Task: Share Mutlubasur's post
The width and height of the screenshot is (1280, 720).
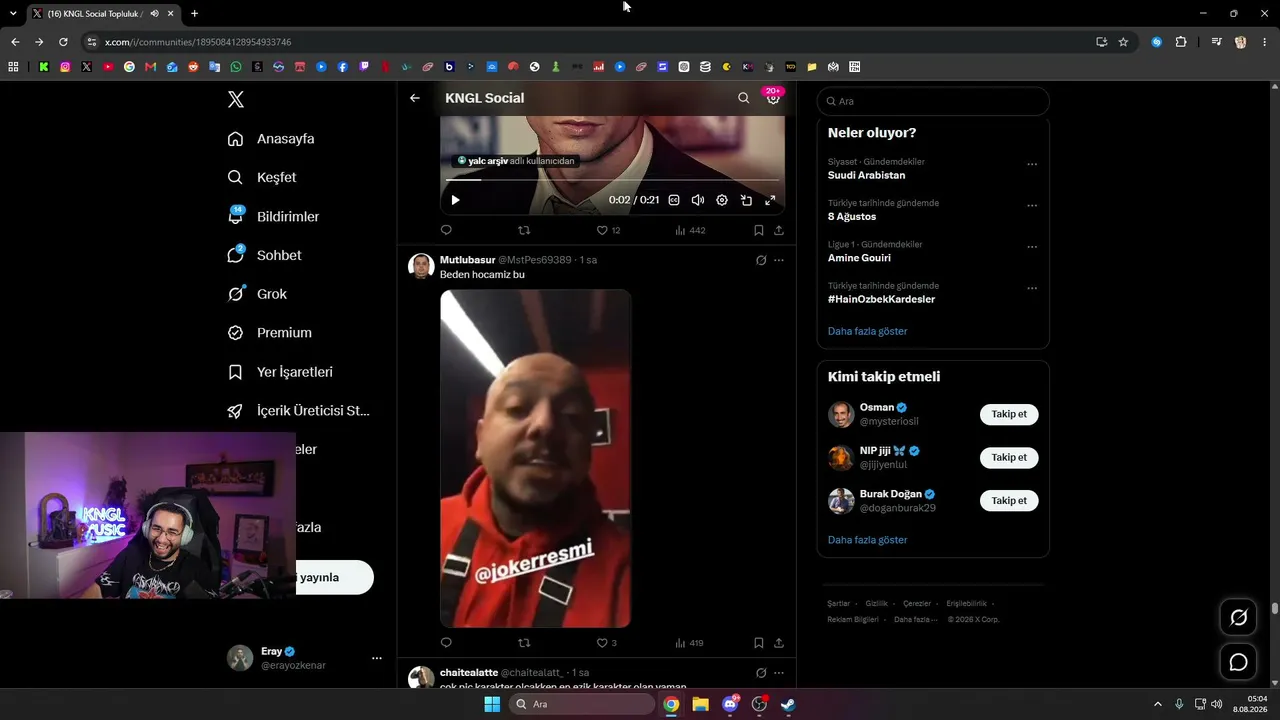Action: [779, 643]
